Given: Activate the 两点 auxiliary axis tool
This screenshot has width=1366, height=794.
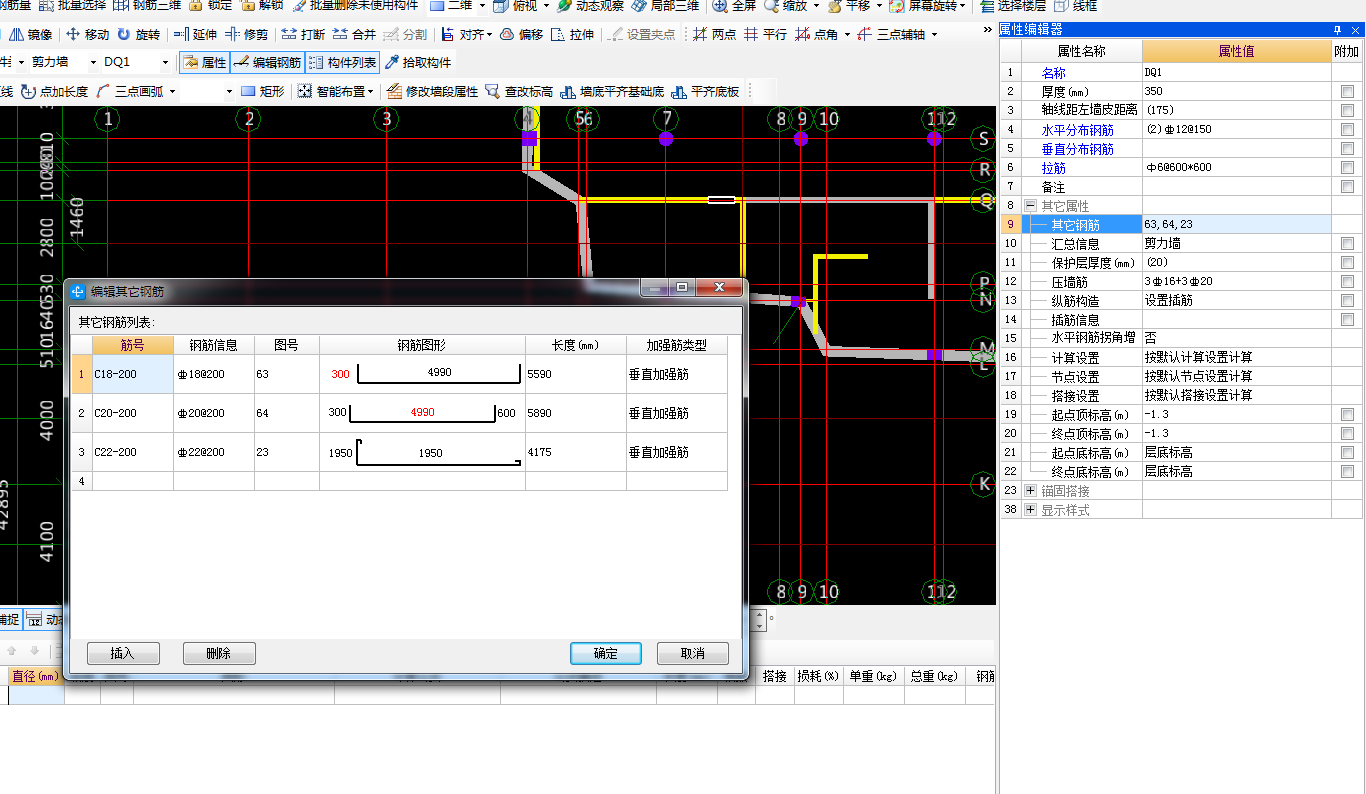Looking at the screenshot, I should [x=715, y=34].
